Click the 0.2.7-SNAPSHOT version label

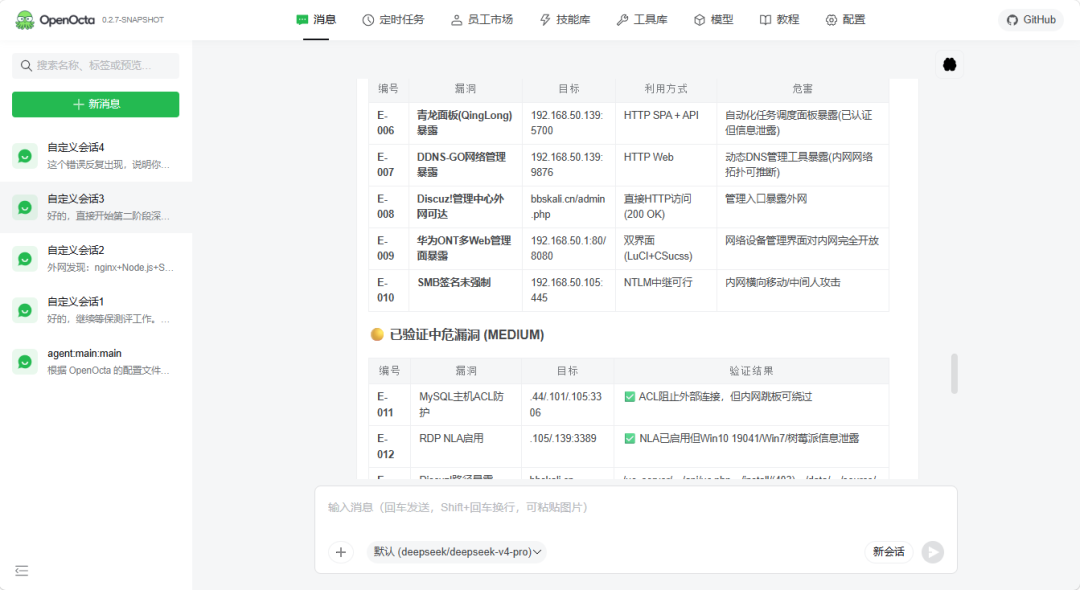click(133, 20)
